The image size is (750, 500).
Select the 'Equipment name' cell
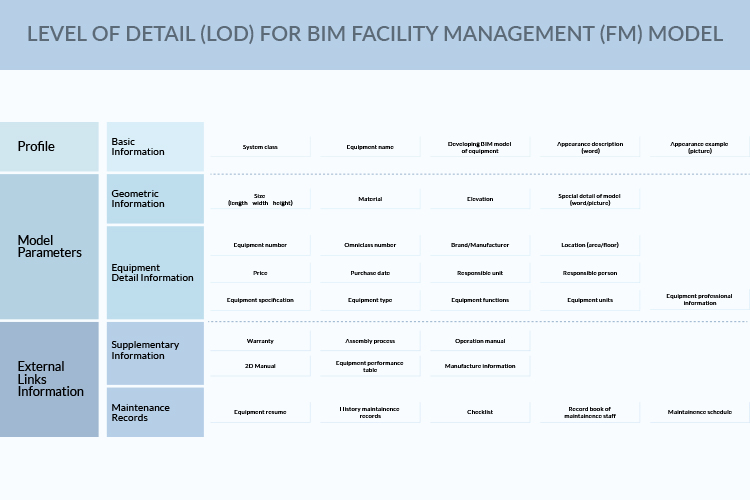(x=370, y=147)
